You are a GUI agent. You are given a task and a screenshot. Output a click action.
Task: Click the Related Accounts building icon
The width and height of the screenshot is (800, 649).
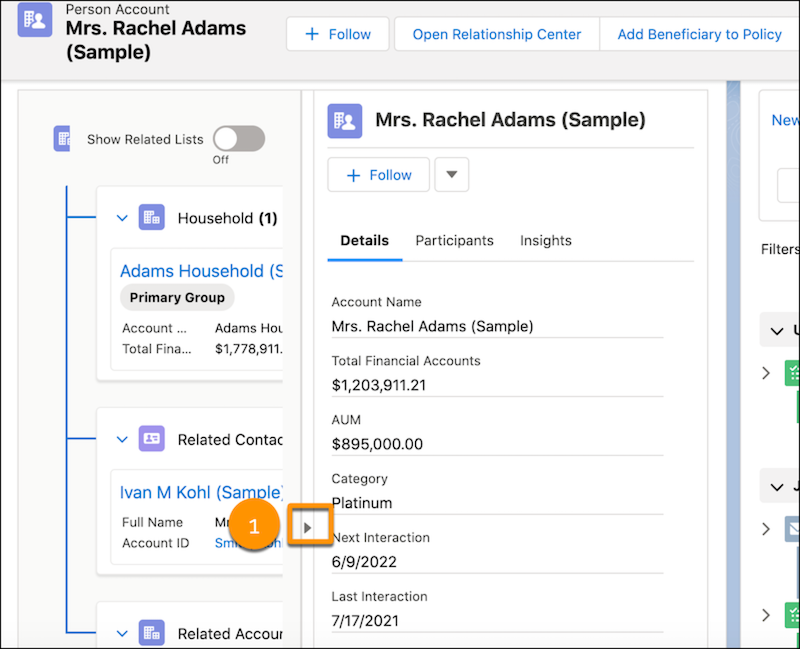tap(151, 633)
